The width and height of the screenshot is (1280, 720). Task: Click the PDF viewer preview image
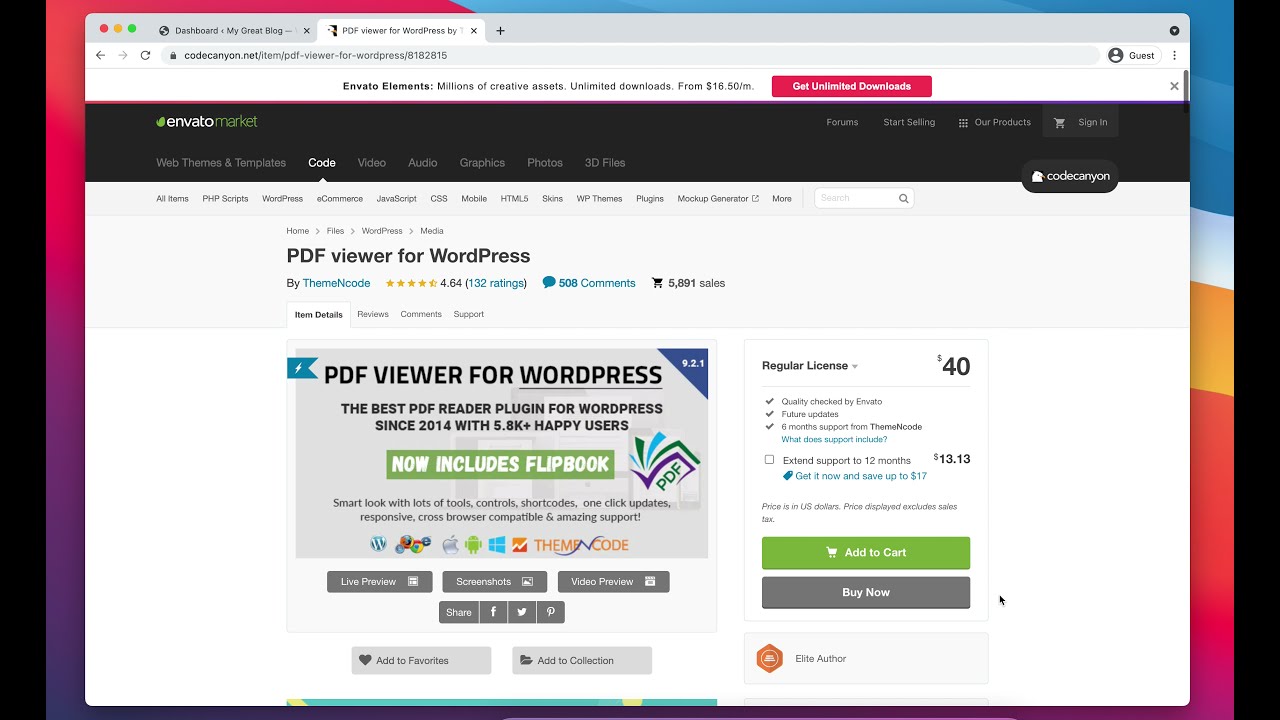[x=502, y=453]
